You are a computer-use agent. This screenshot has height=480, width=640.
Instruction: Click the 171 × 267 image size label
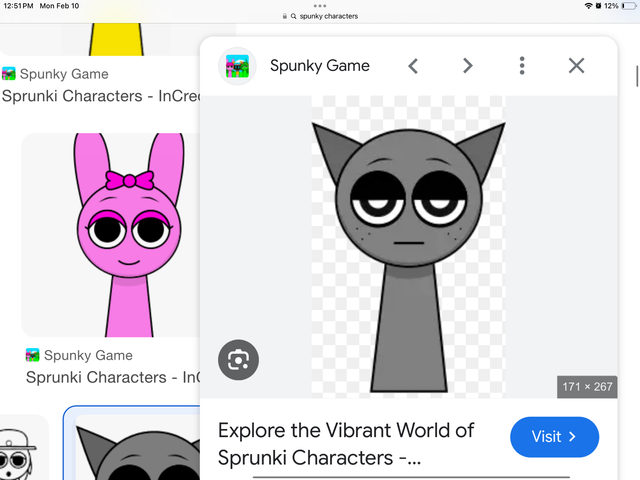click(x=587, y=387)
